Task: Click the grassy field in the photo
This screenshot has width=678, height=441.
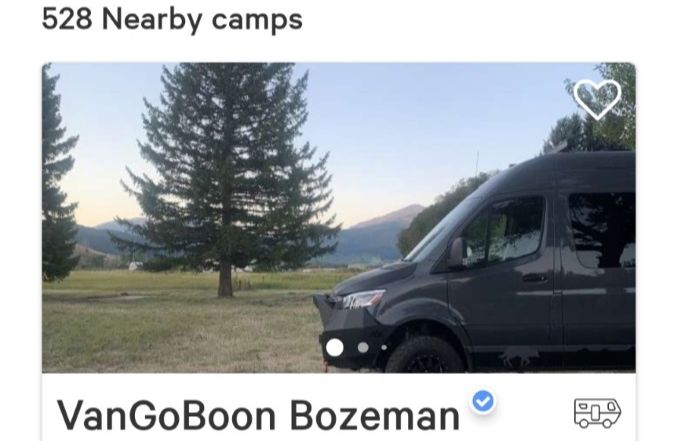Action: (182, 320)
